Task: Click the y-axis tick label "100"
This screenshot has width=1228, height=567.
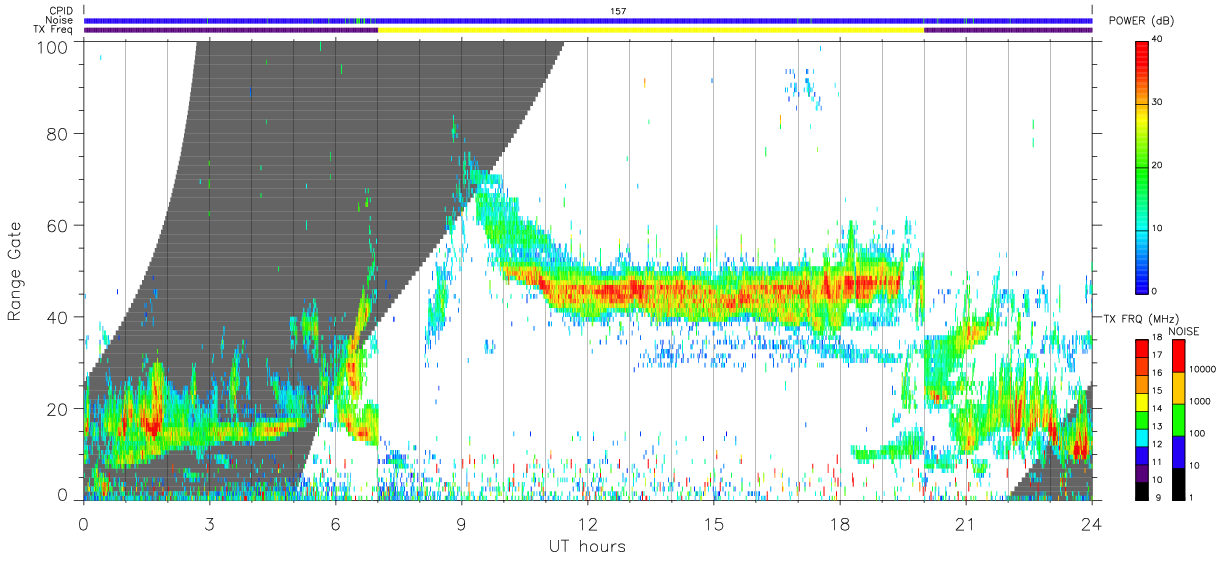Action: [x=54, y=46]
